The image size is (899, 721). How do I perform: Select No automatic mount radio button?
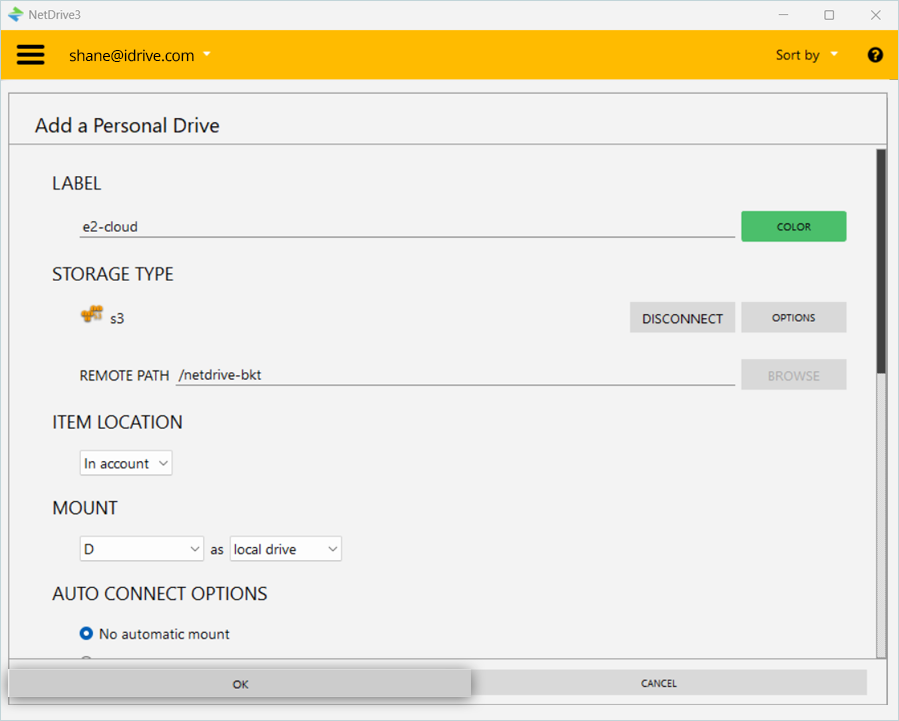[x=87, y=634]
